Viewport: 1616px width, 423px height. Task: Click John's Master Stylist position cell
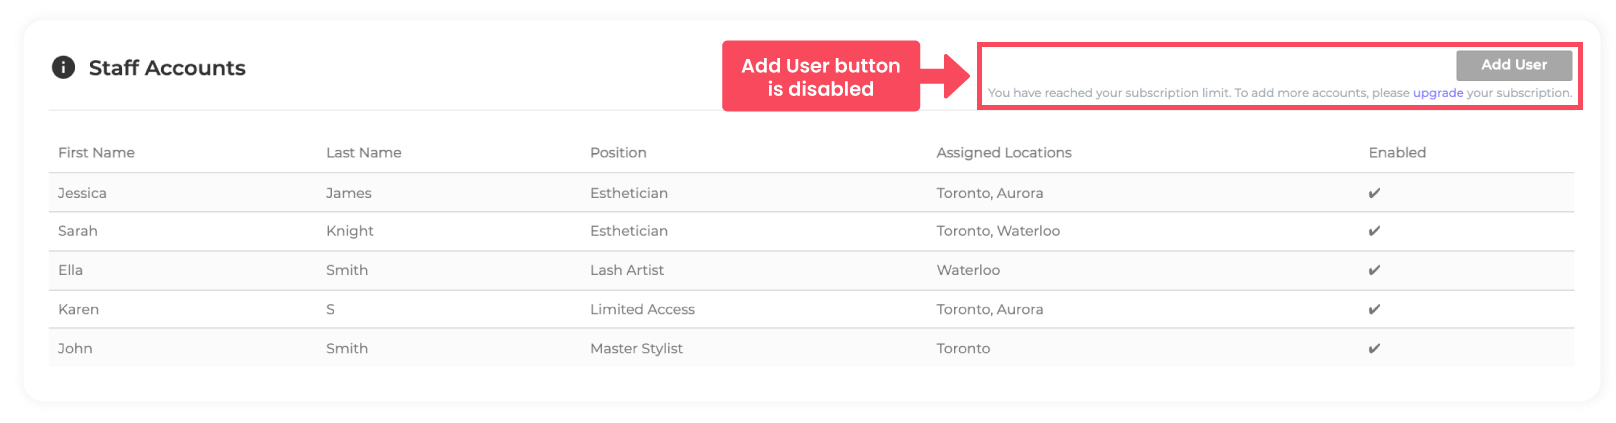636,348
